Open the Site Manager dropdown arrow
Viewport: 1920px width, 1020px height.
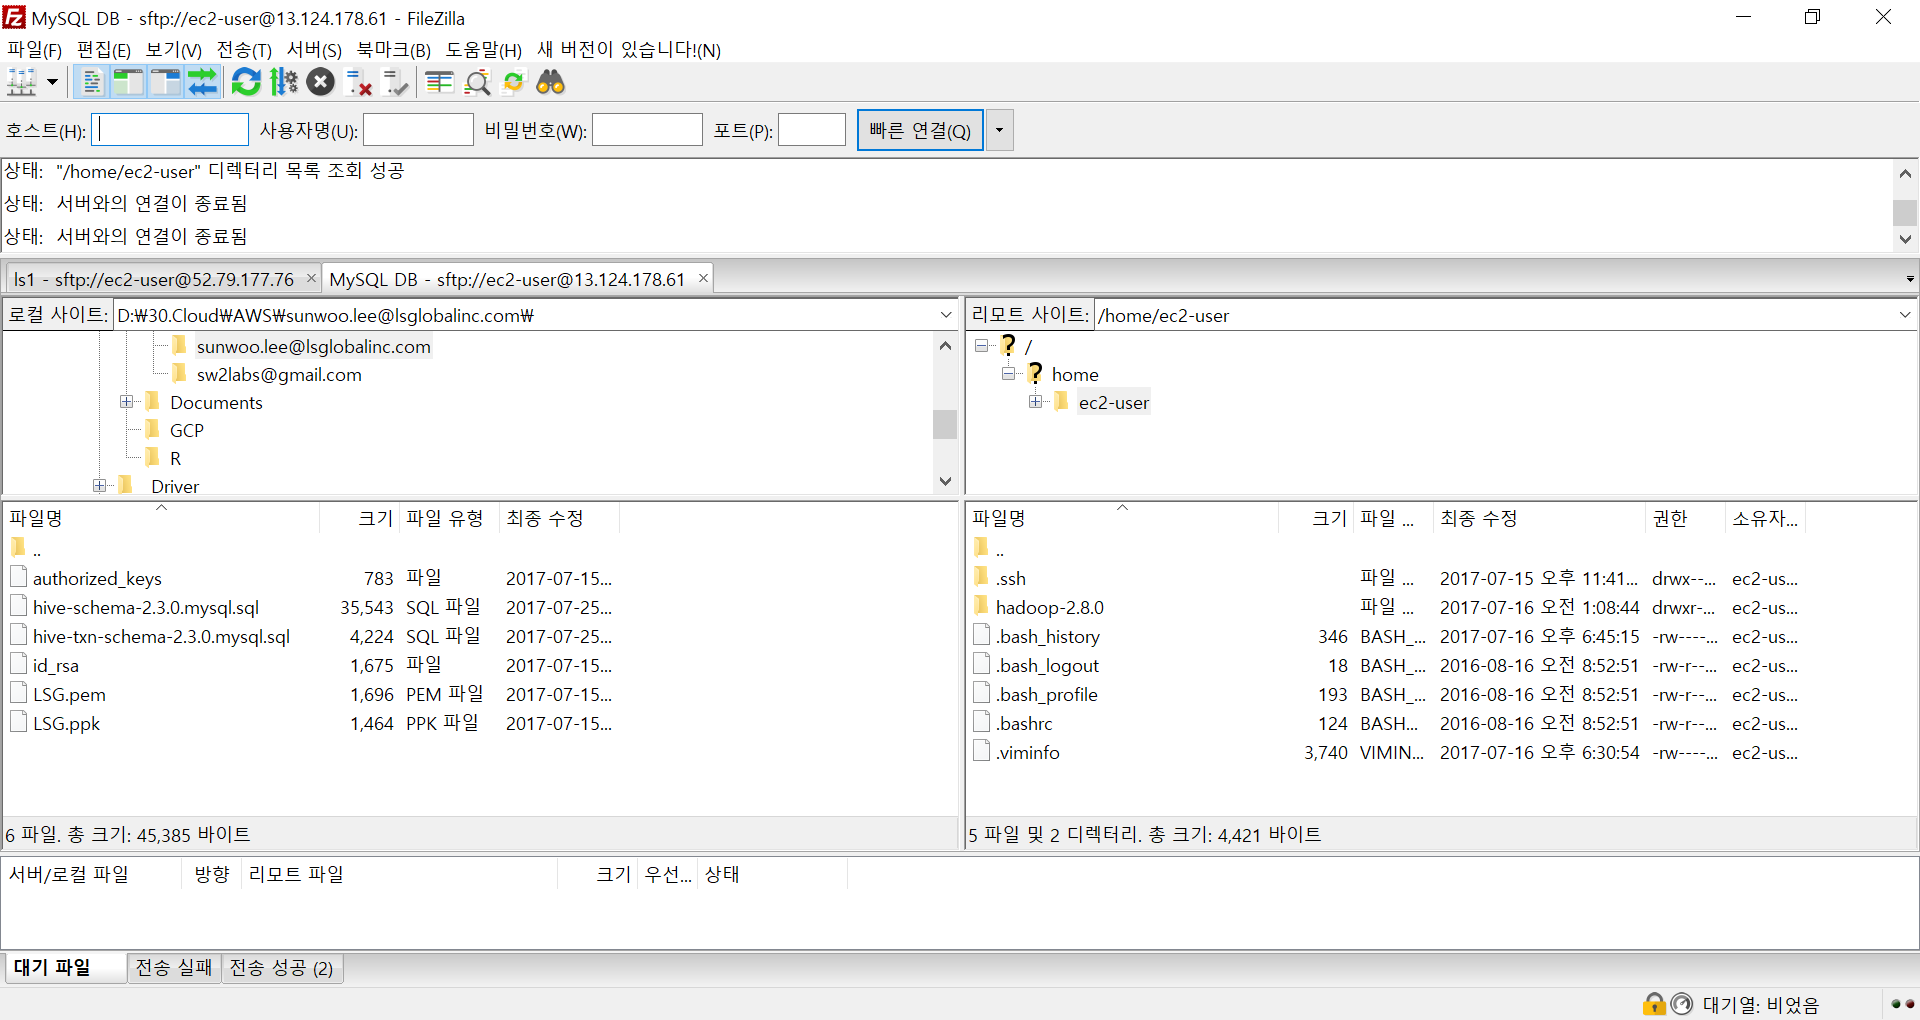tap(52, 82)
